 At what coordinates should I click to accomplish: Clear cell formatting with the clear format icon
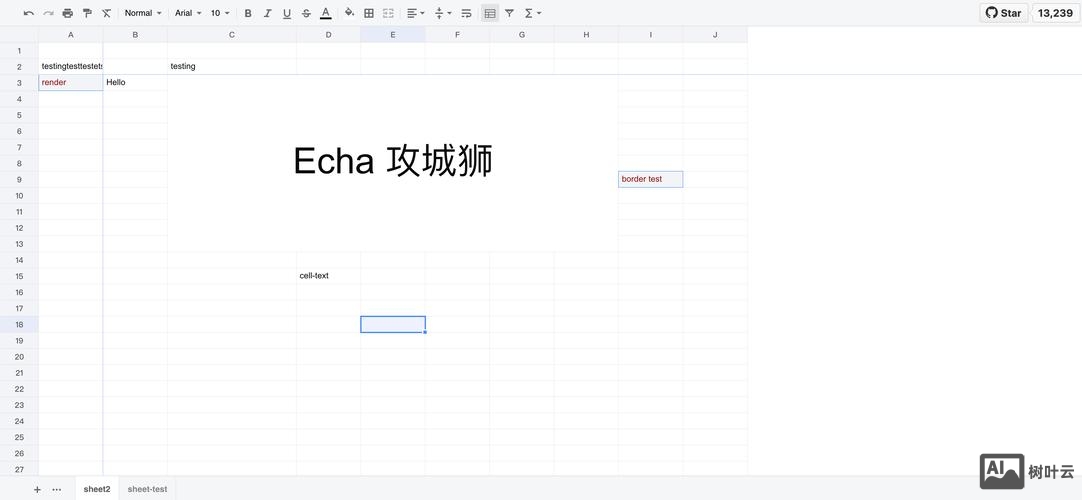(x=106, y=13)
